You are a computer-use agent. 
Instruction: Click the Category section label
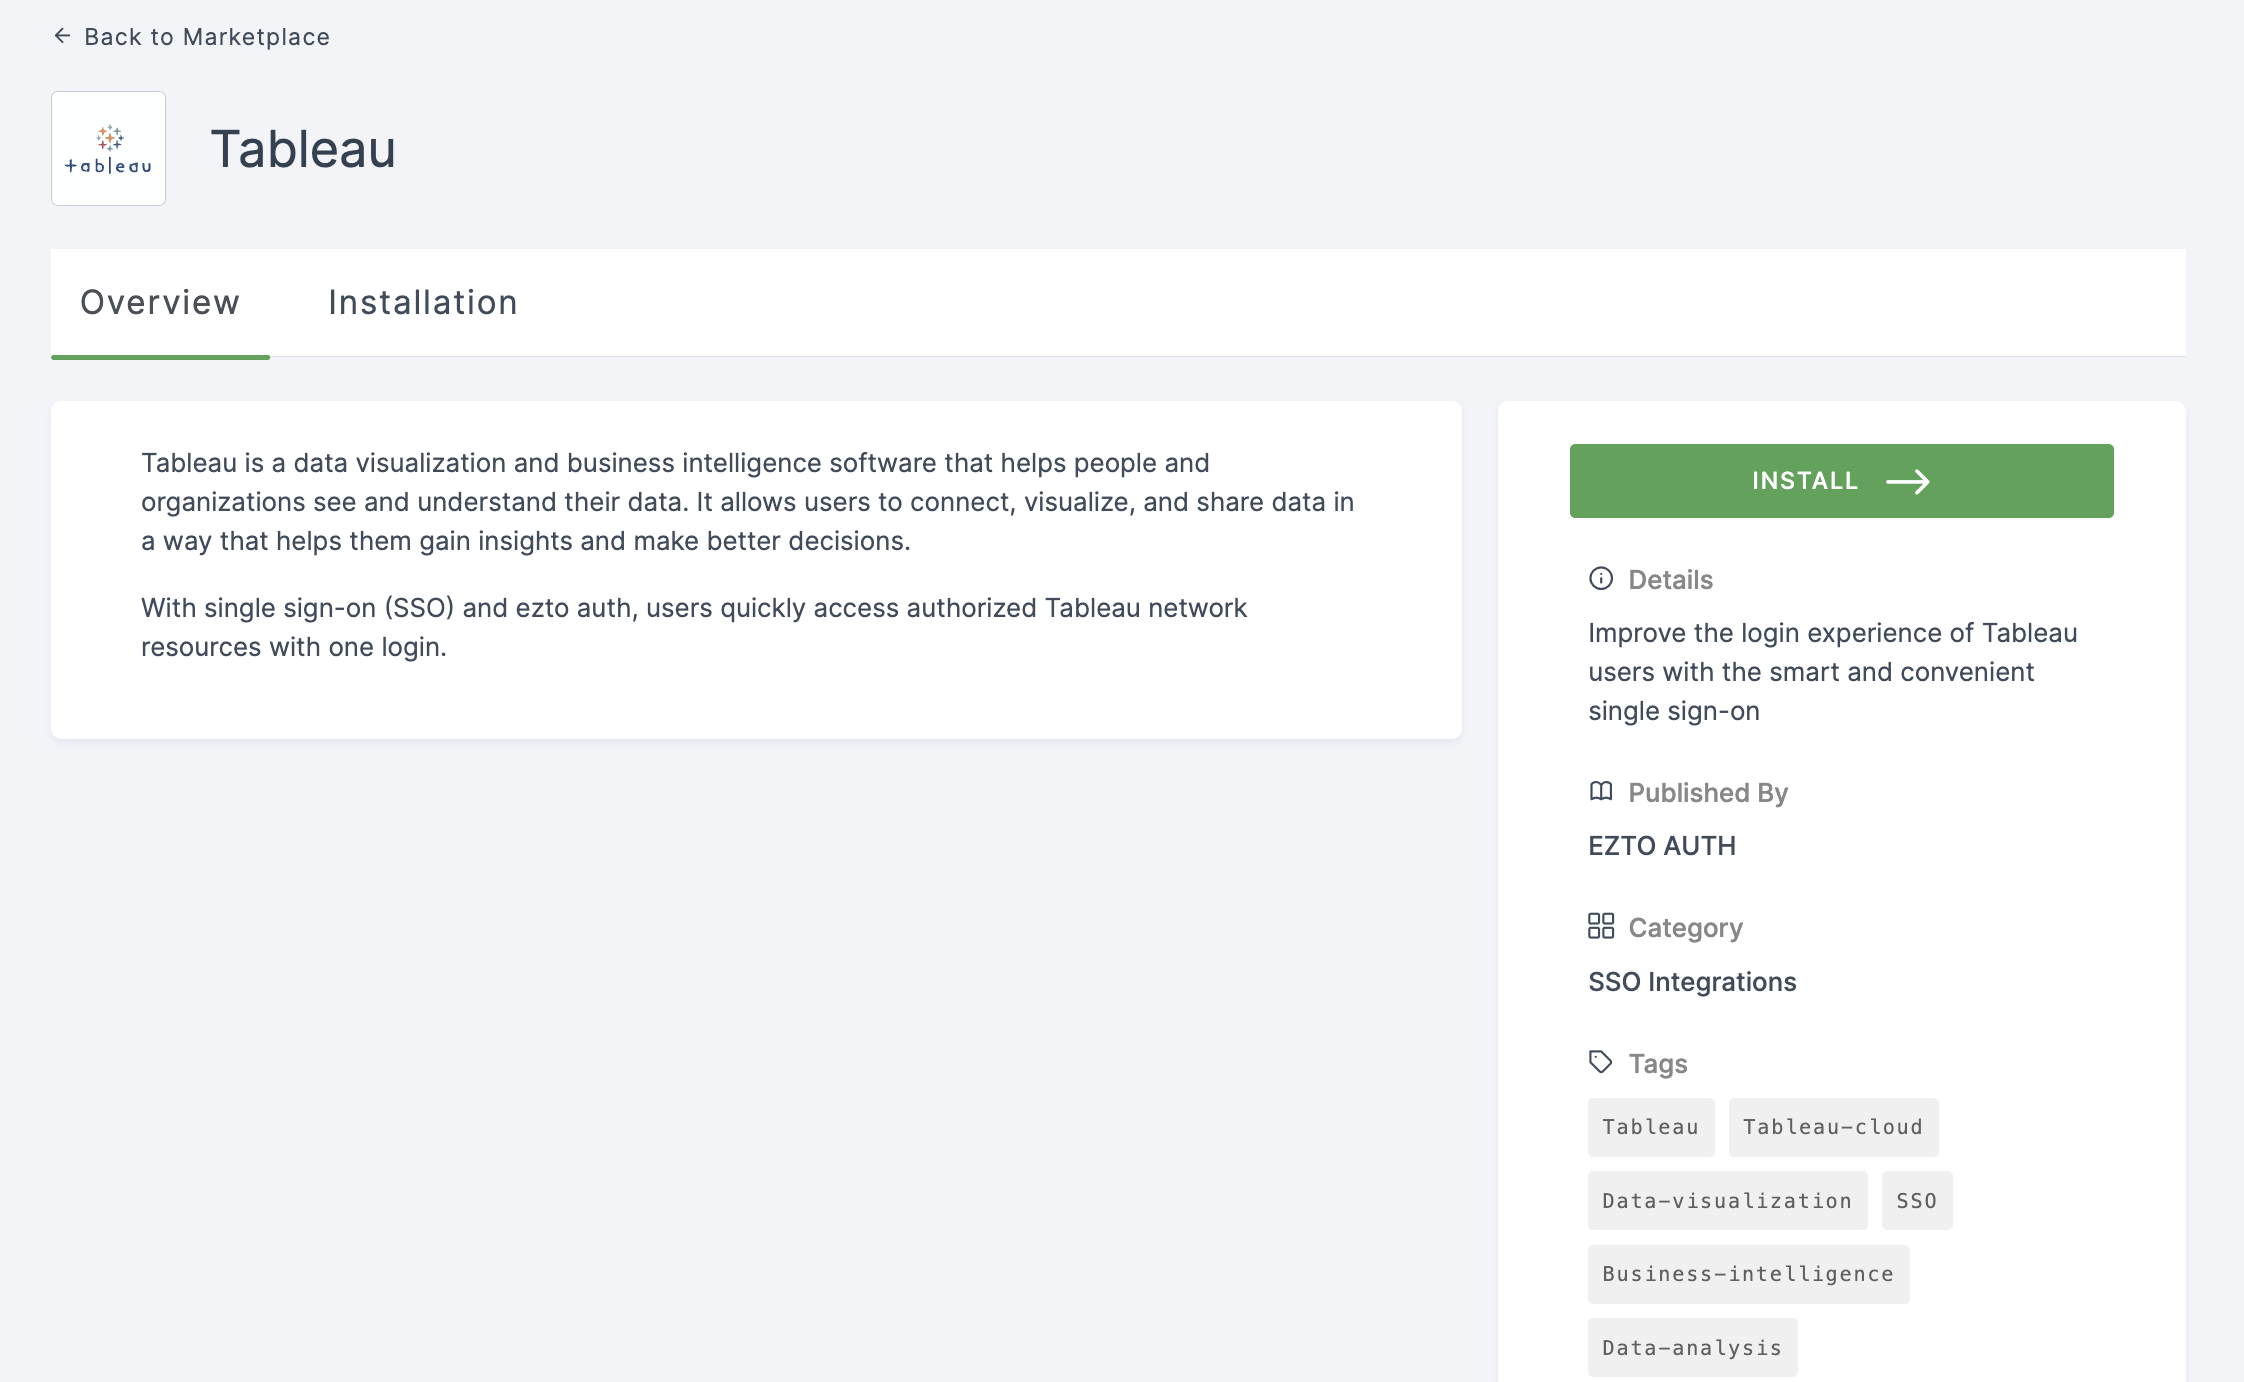pos(1685,928)
